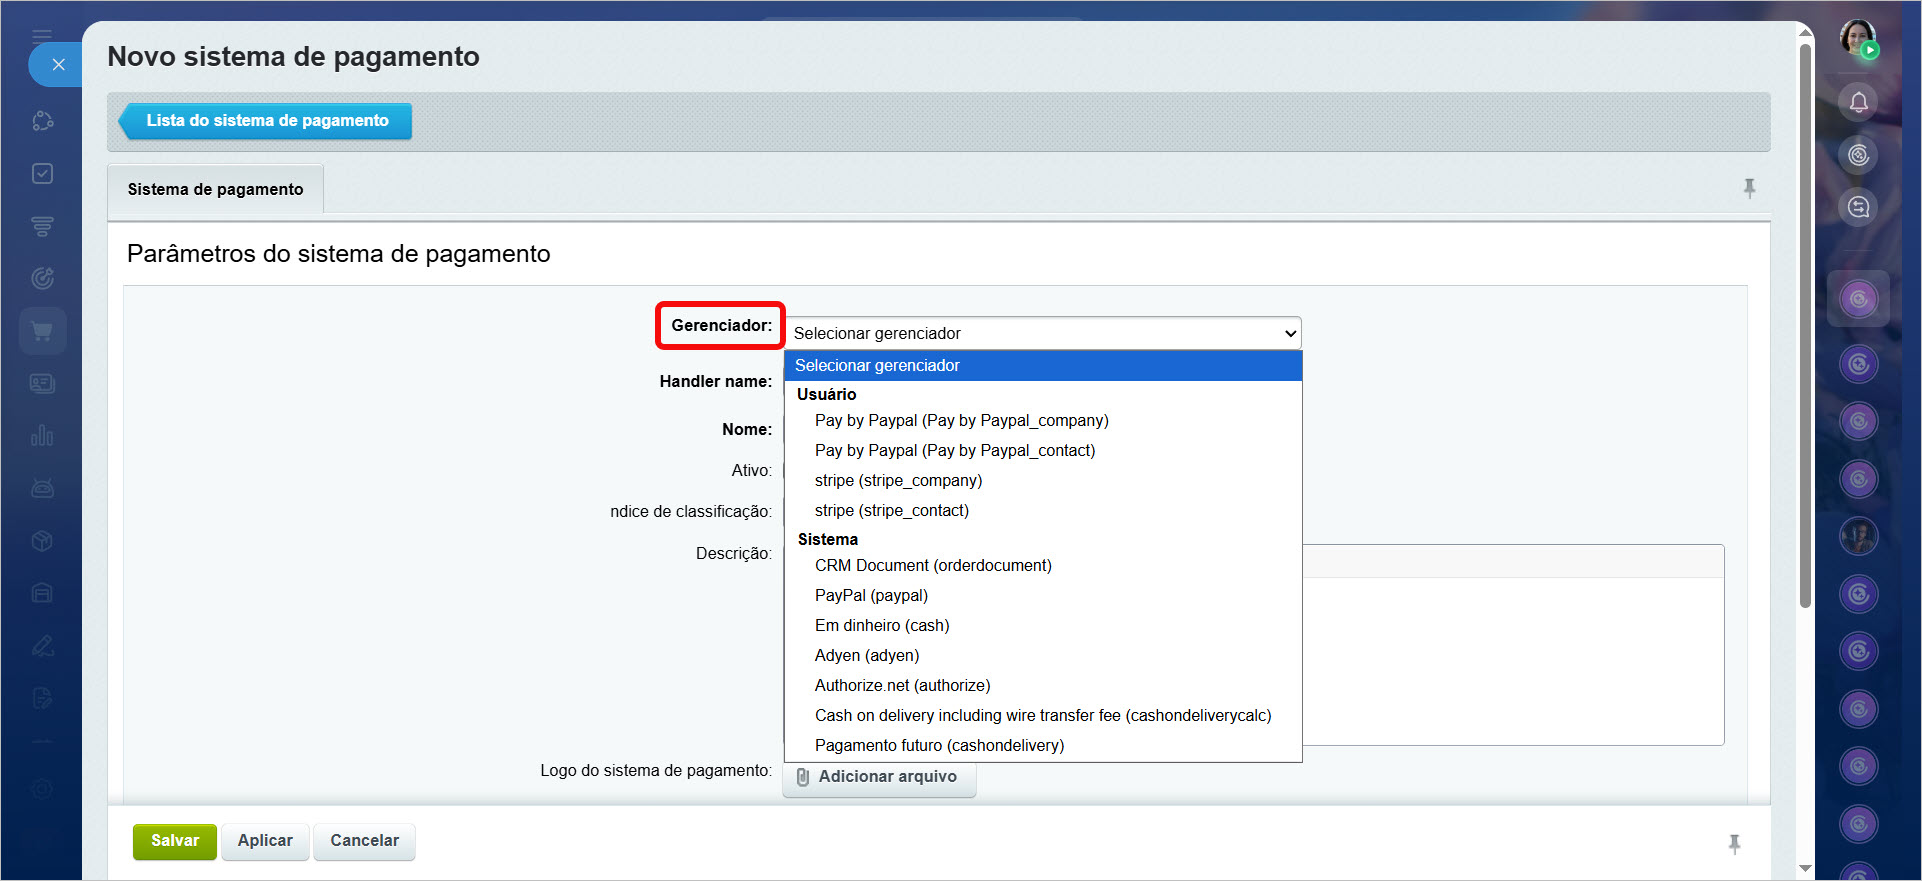Open the shopping cart section in sidebar
1922x881 pixels.
tap(42, 331)
